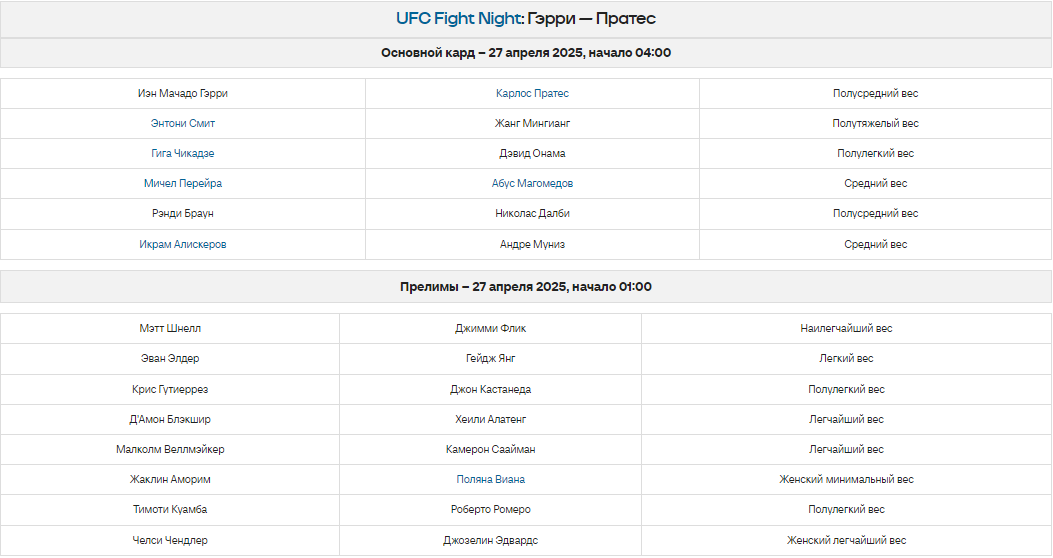Open the Карлос Пратес fighter link
Viewport: 1053px width, 558px height.
pos(532,93)
